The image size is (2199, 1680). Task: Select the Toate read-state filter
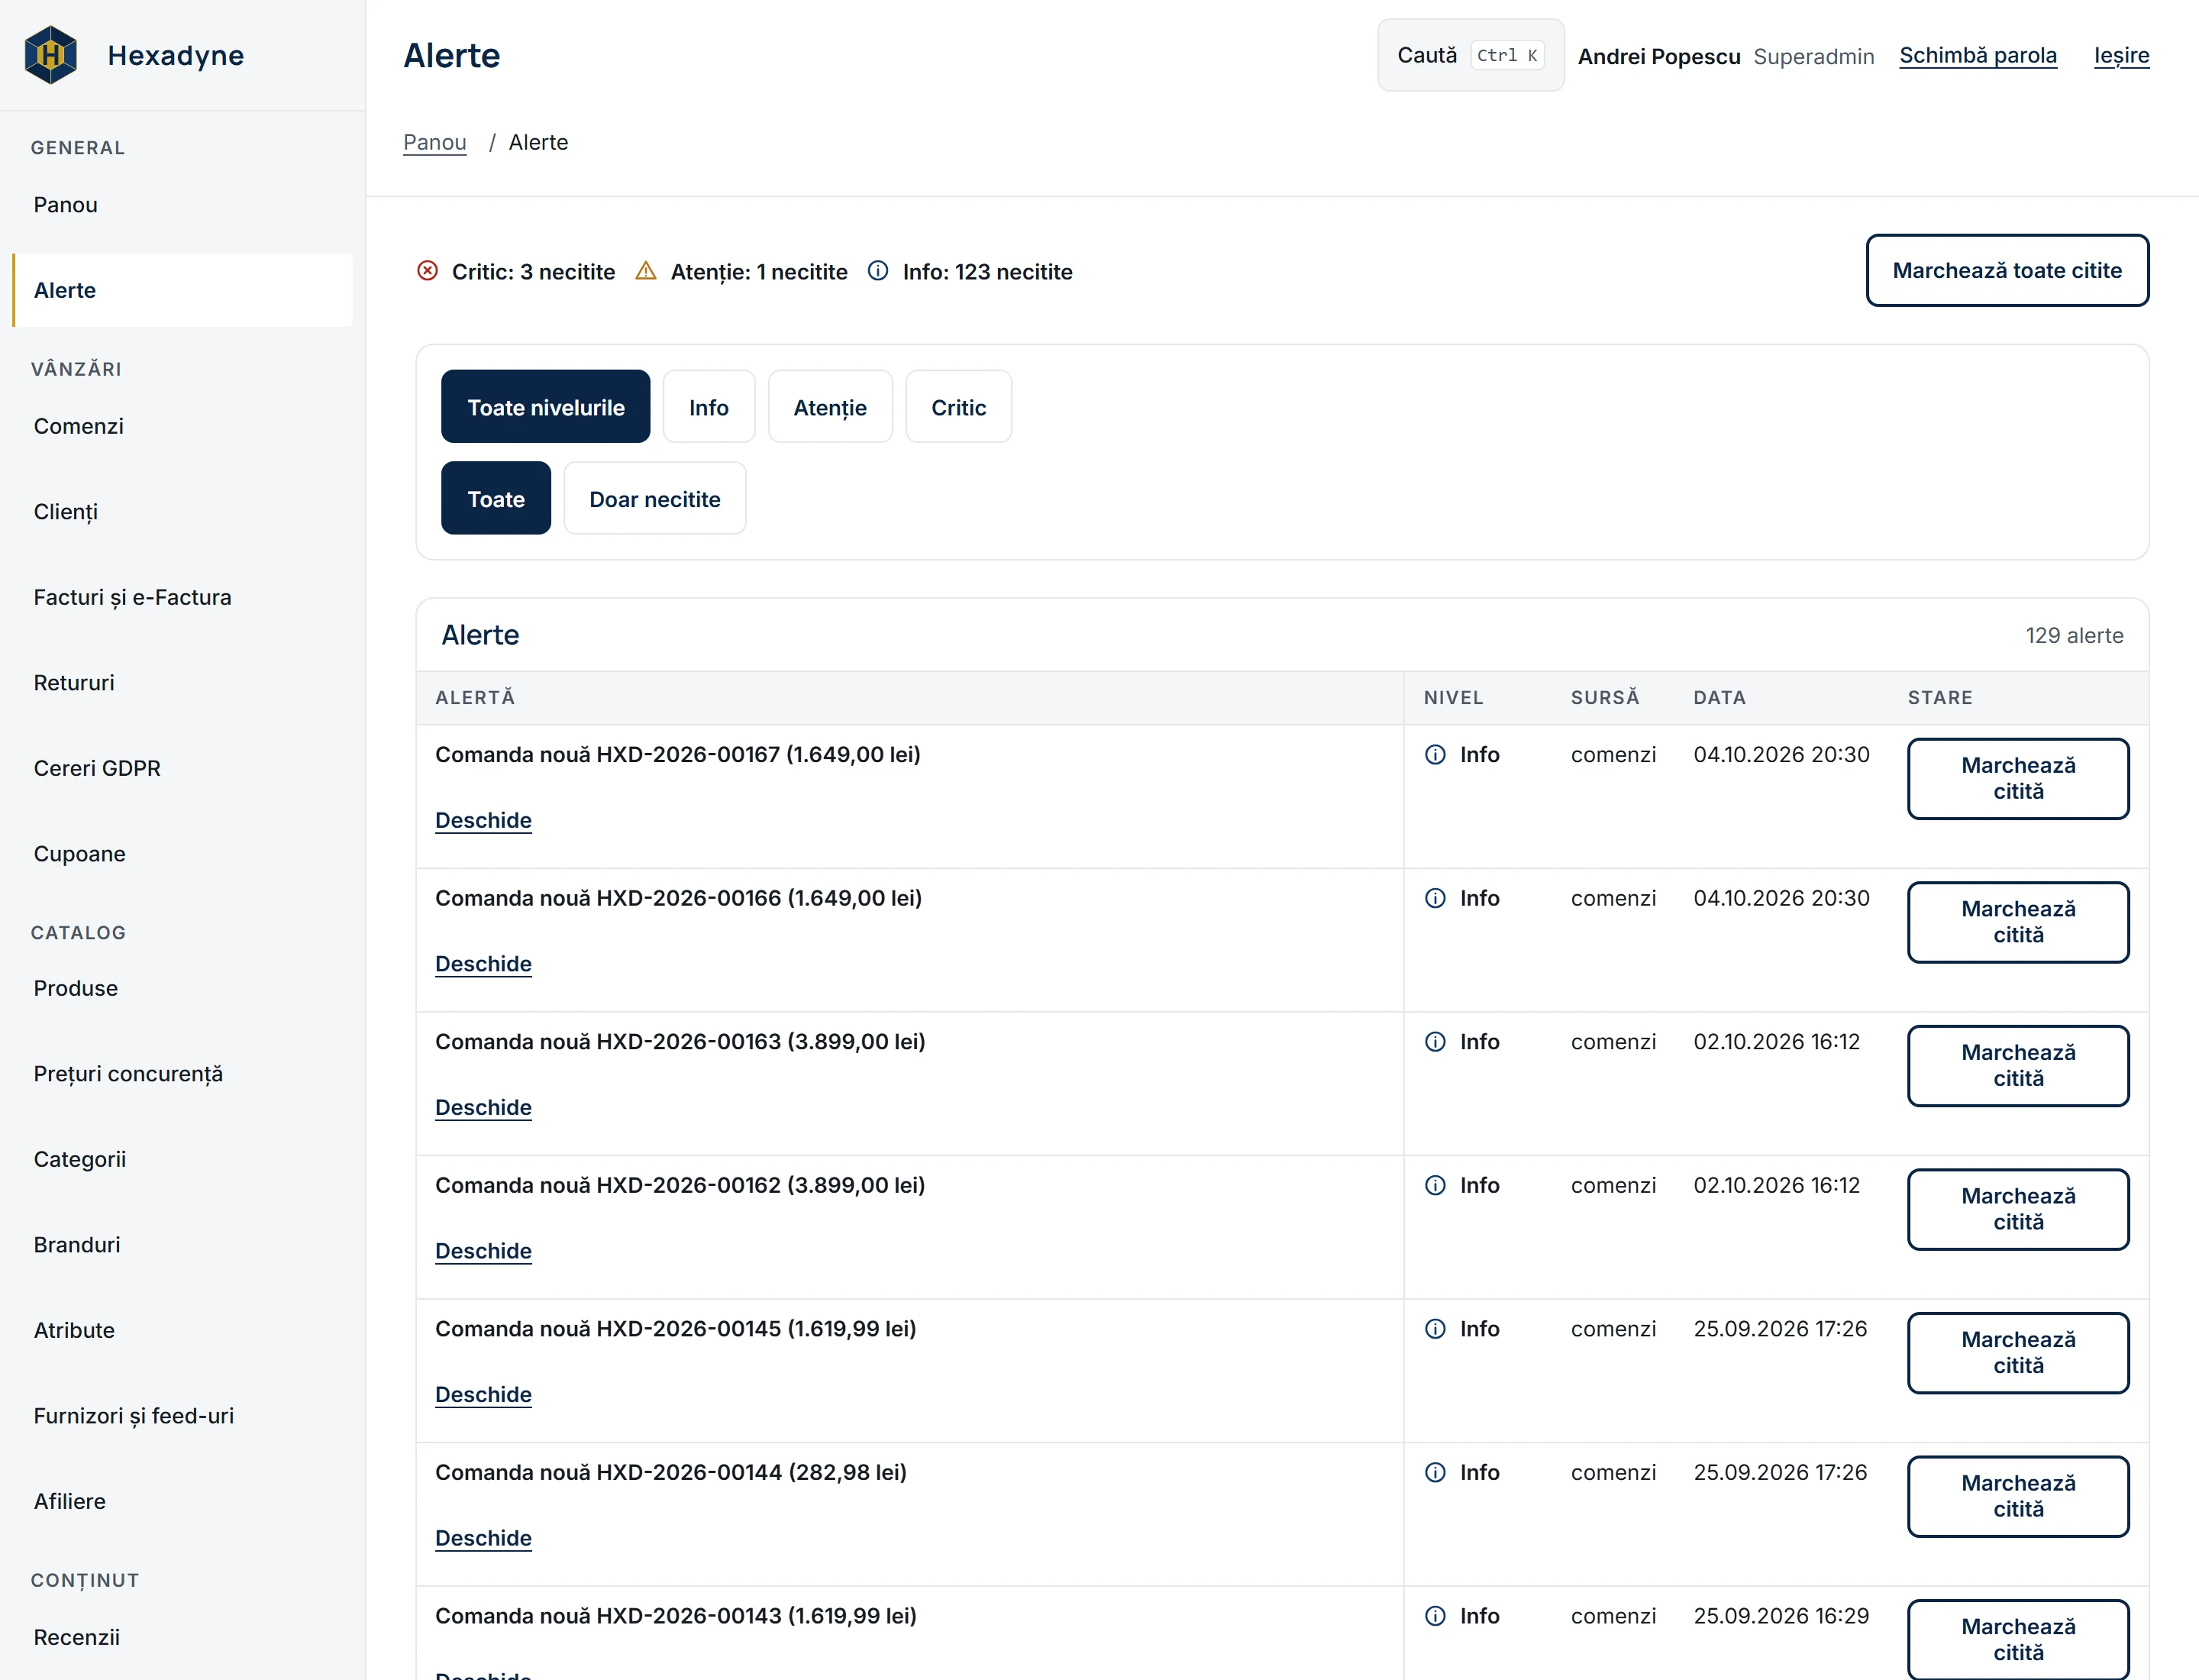tap(496, 499)
